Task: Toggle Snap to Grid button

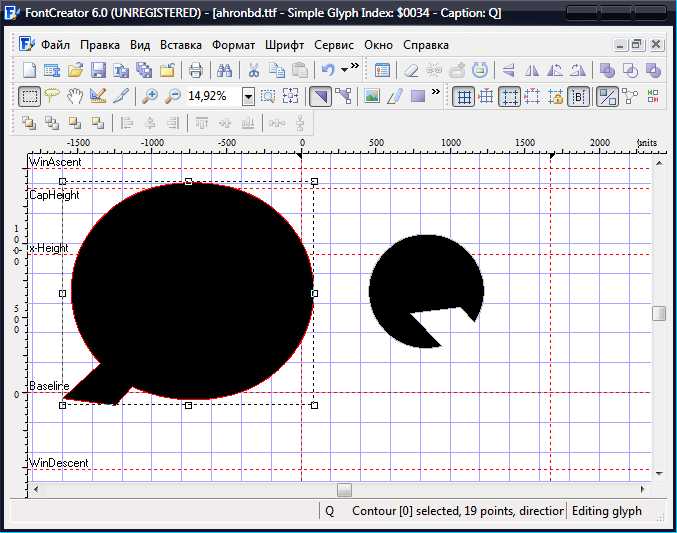Action: coord(486,96)
